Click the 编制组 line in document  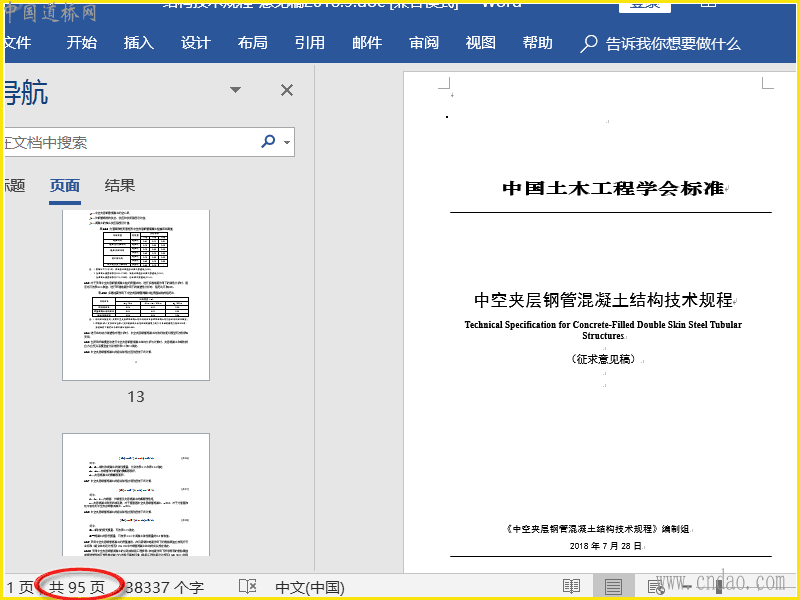(x=598, y=529)
